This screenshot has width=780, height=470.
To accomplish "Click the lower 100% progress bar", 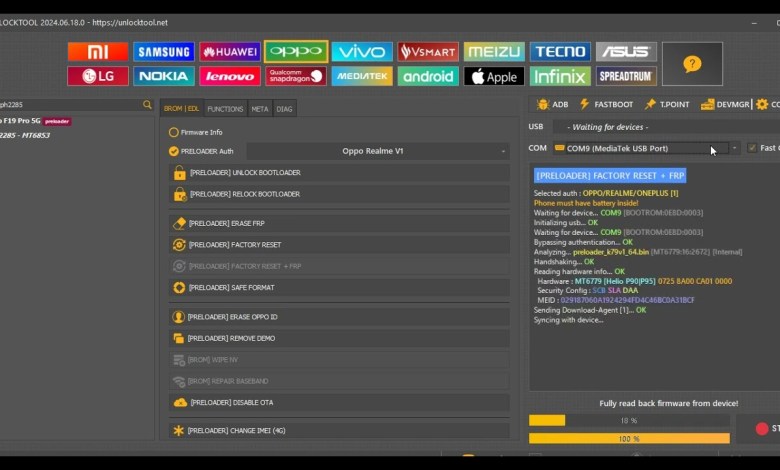I will [629, 438].
